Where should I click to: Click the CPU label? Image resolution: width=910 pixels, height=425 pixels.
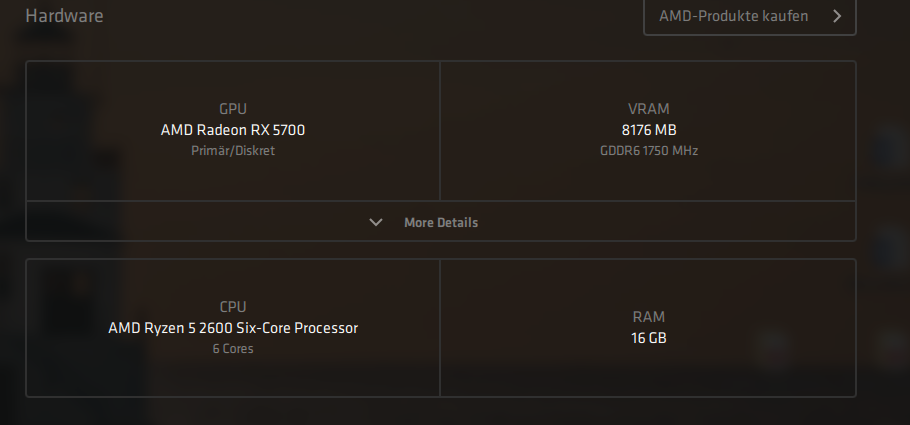click(x=233, y=307)
